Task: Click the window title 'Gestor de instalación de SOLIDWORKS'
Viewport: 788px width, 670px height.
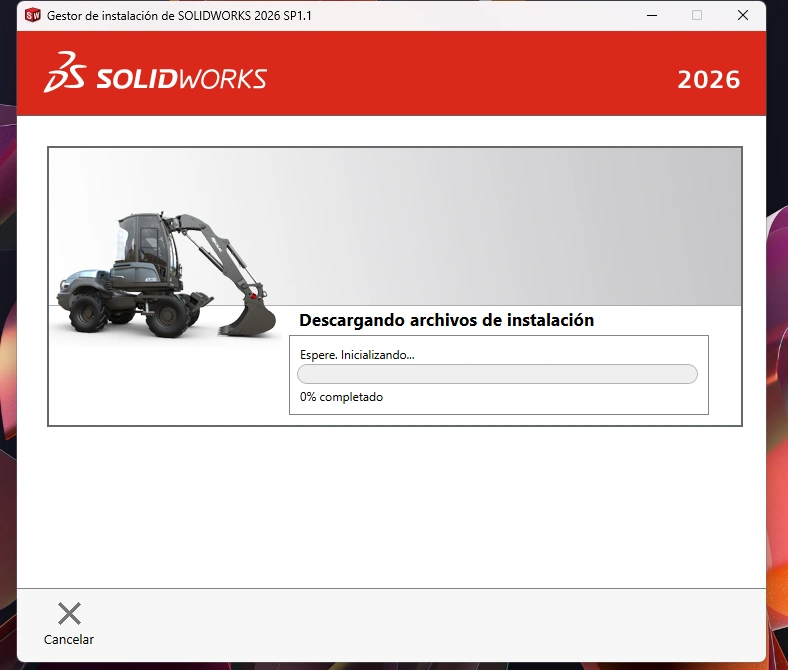Action: pos(179,16)
